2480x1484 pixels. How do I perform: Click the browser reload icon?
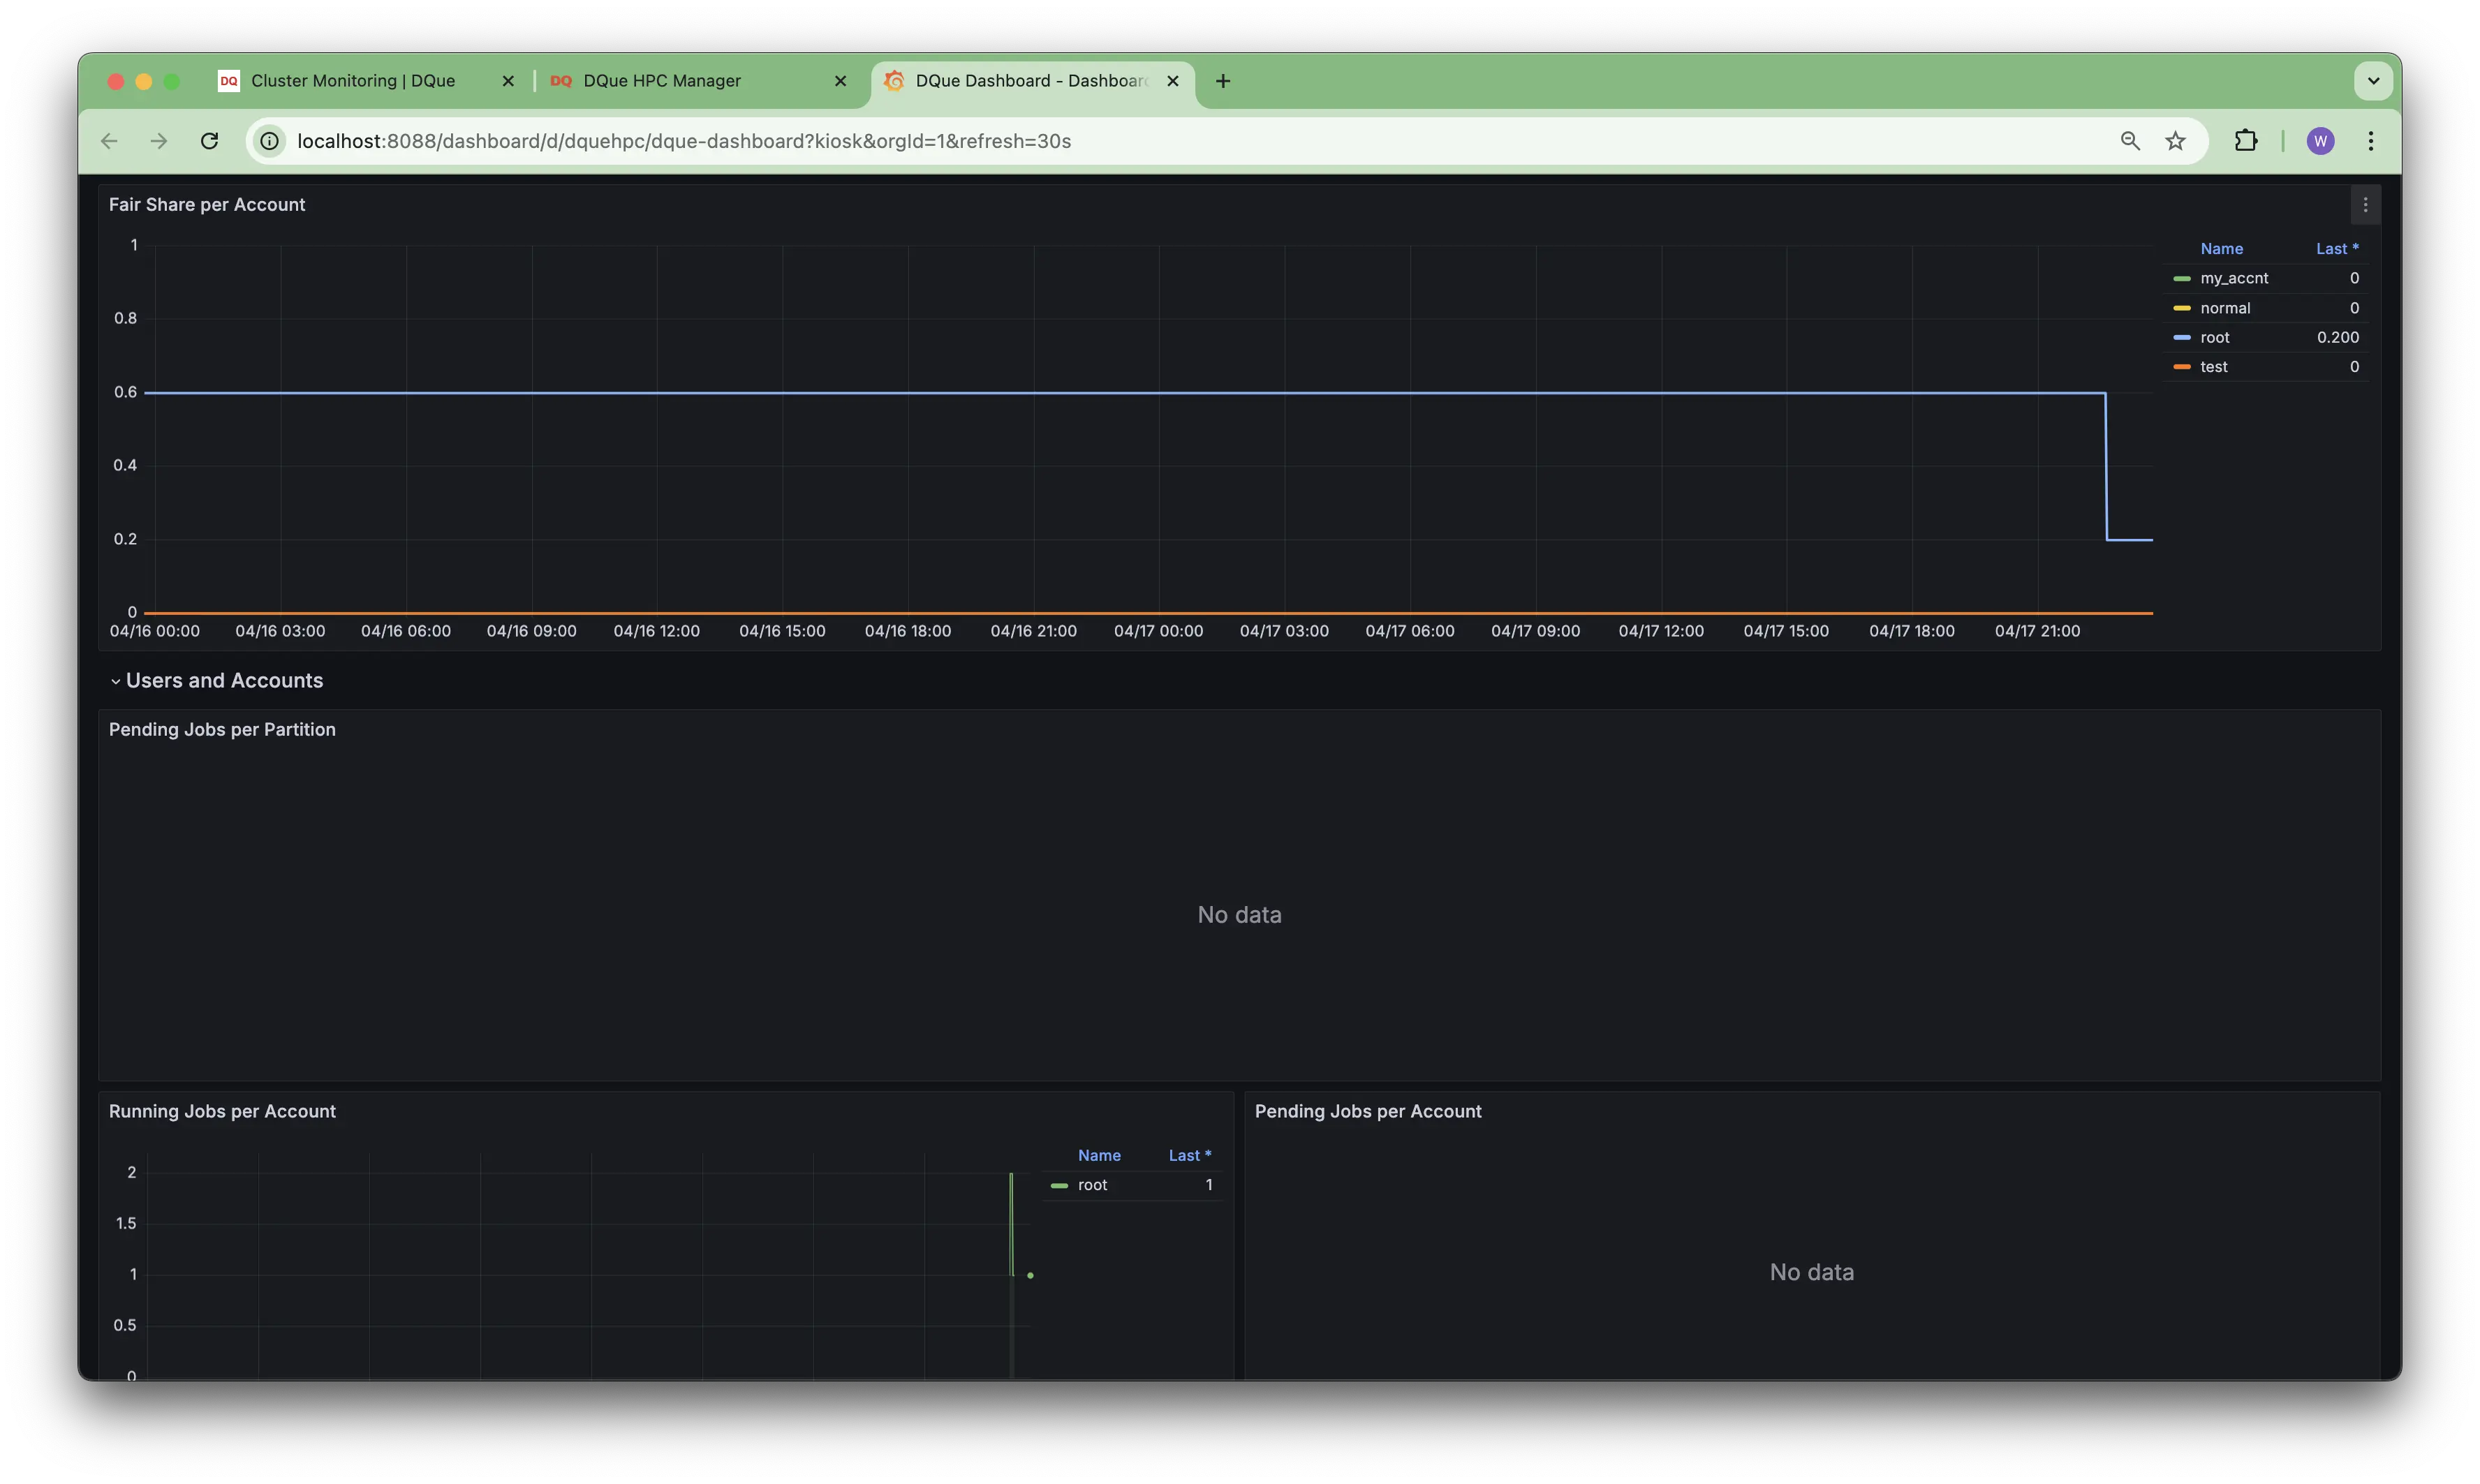[209, 141]
